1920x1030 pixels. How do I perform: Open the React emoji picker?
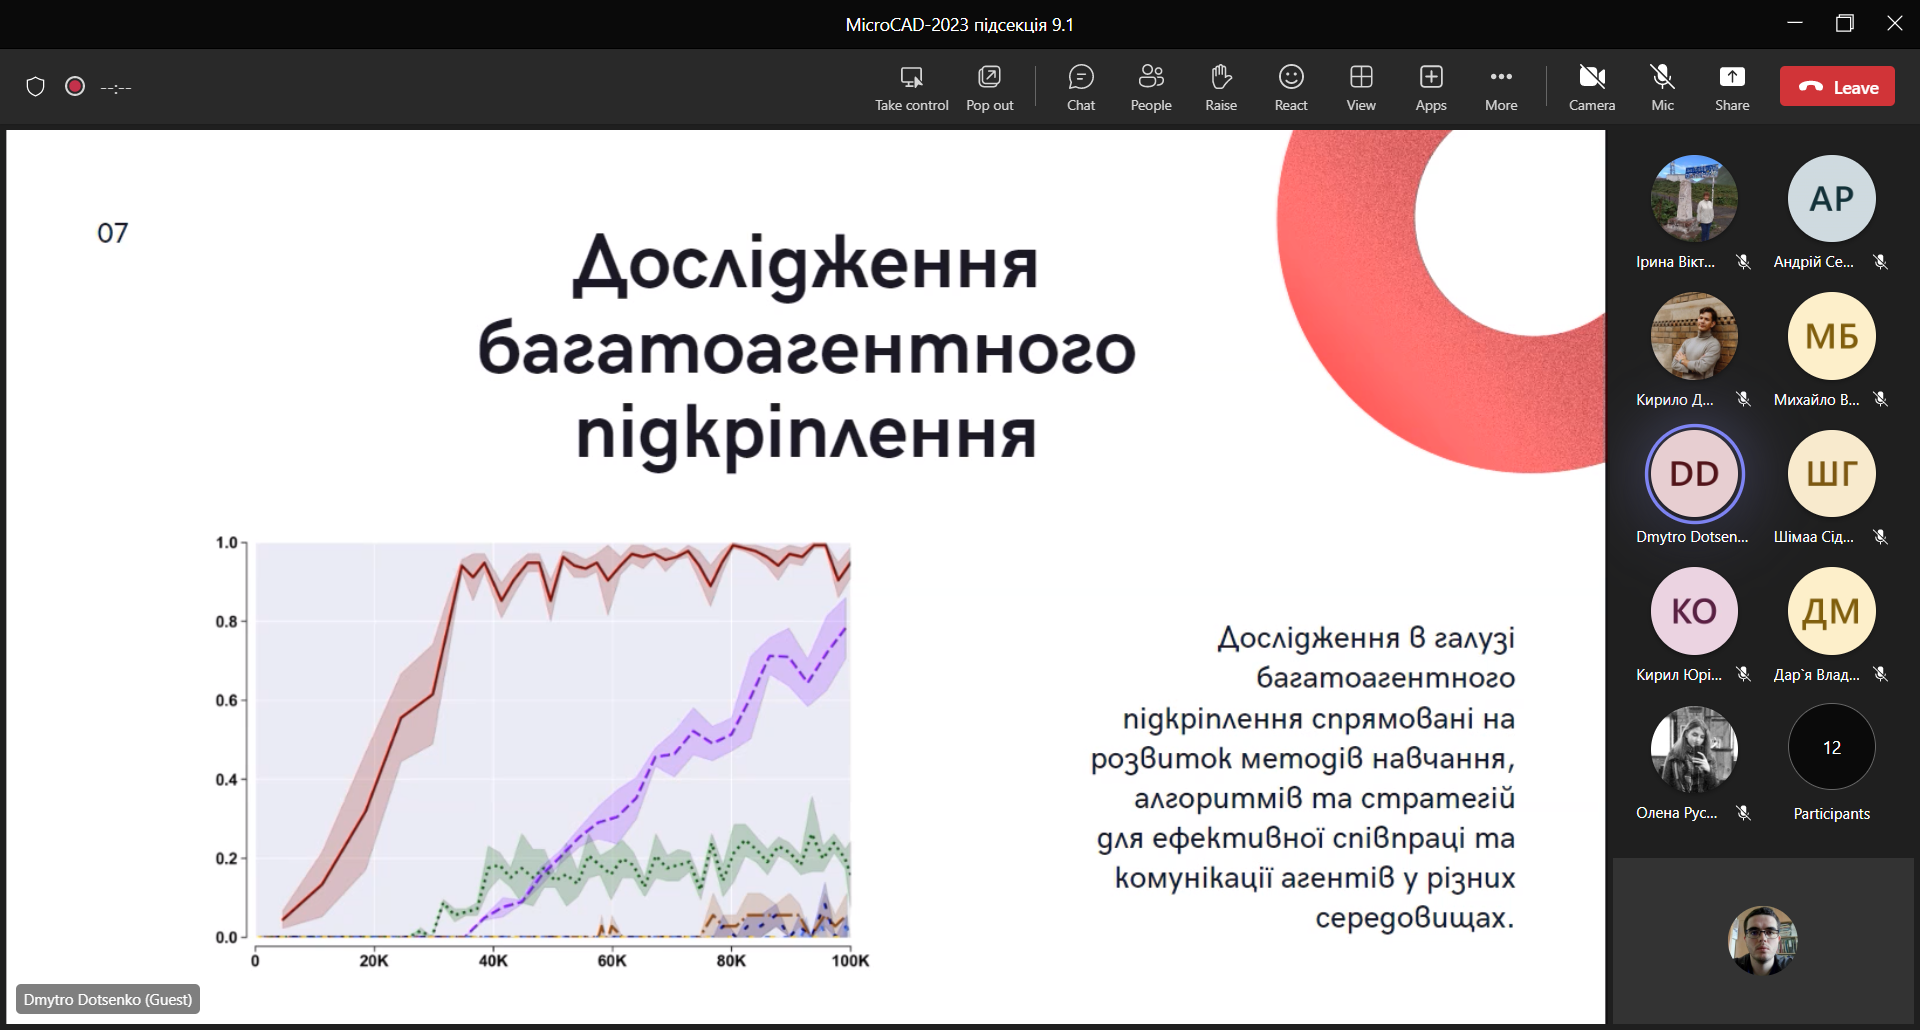coord(1290,87)
